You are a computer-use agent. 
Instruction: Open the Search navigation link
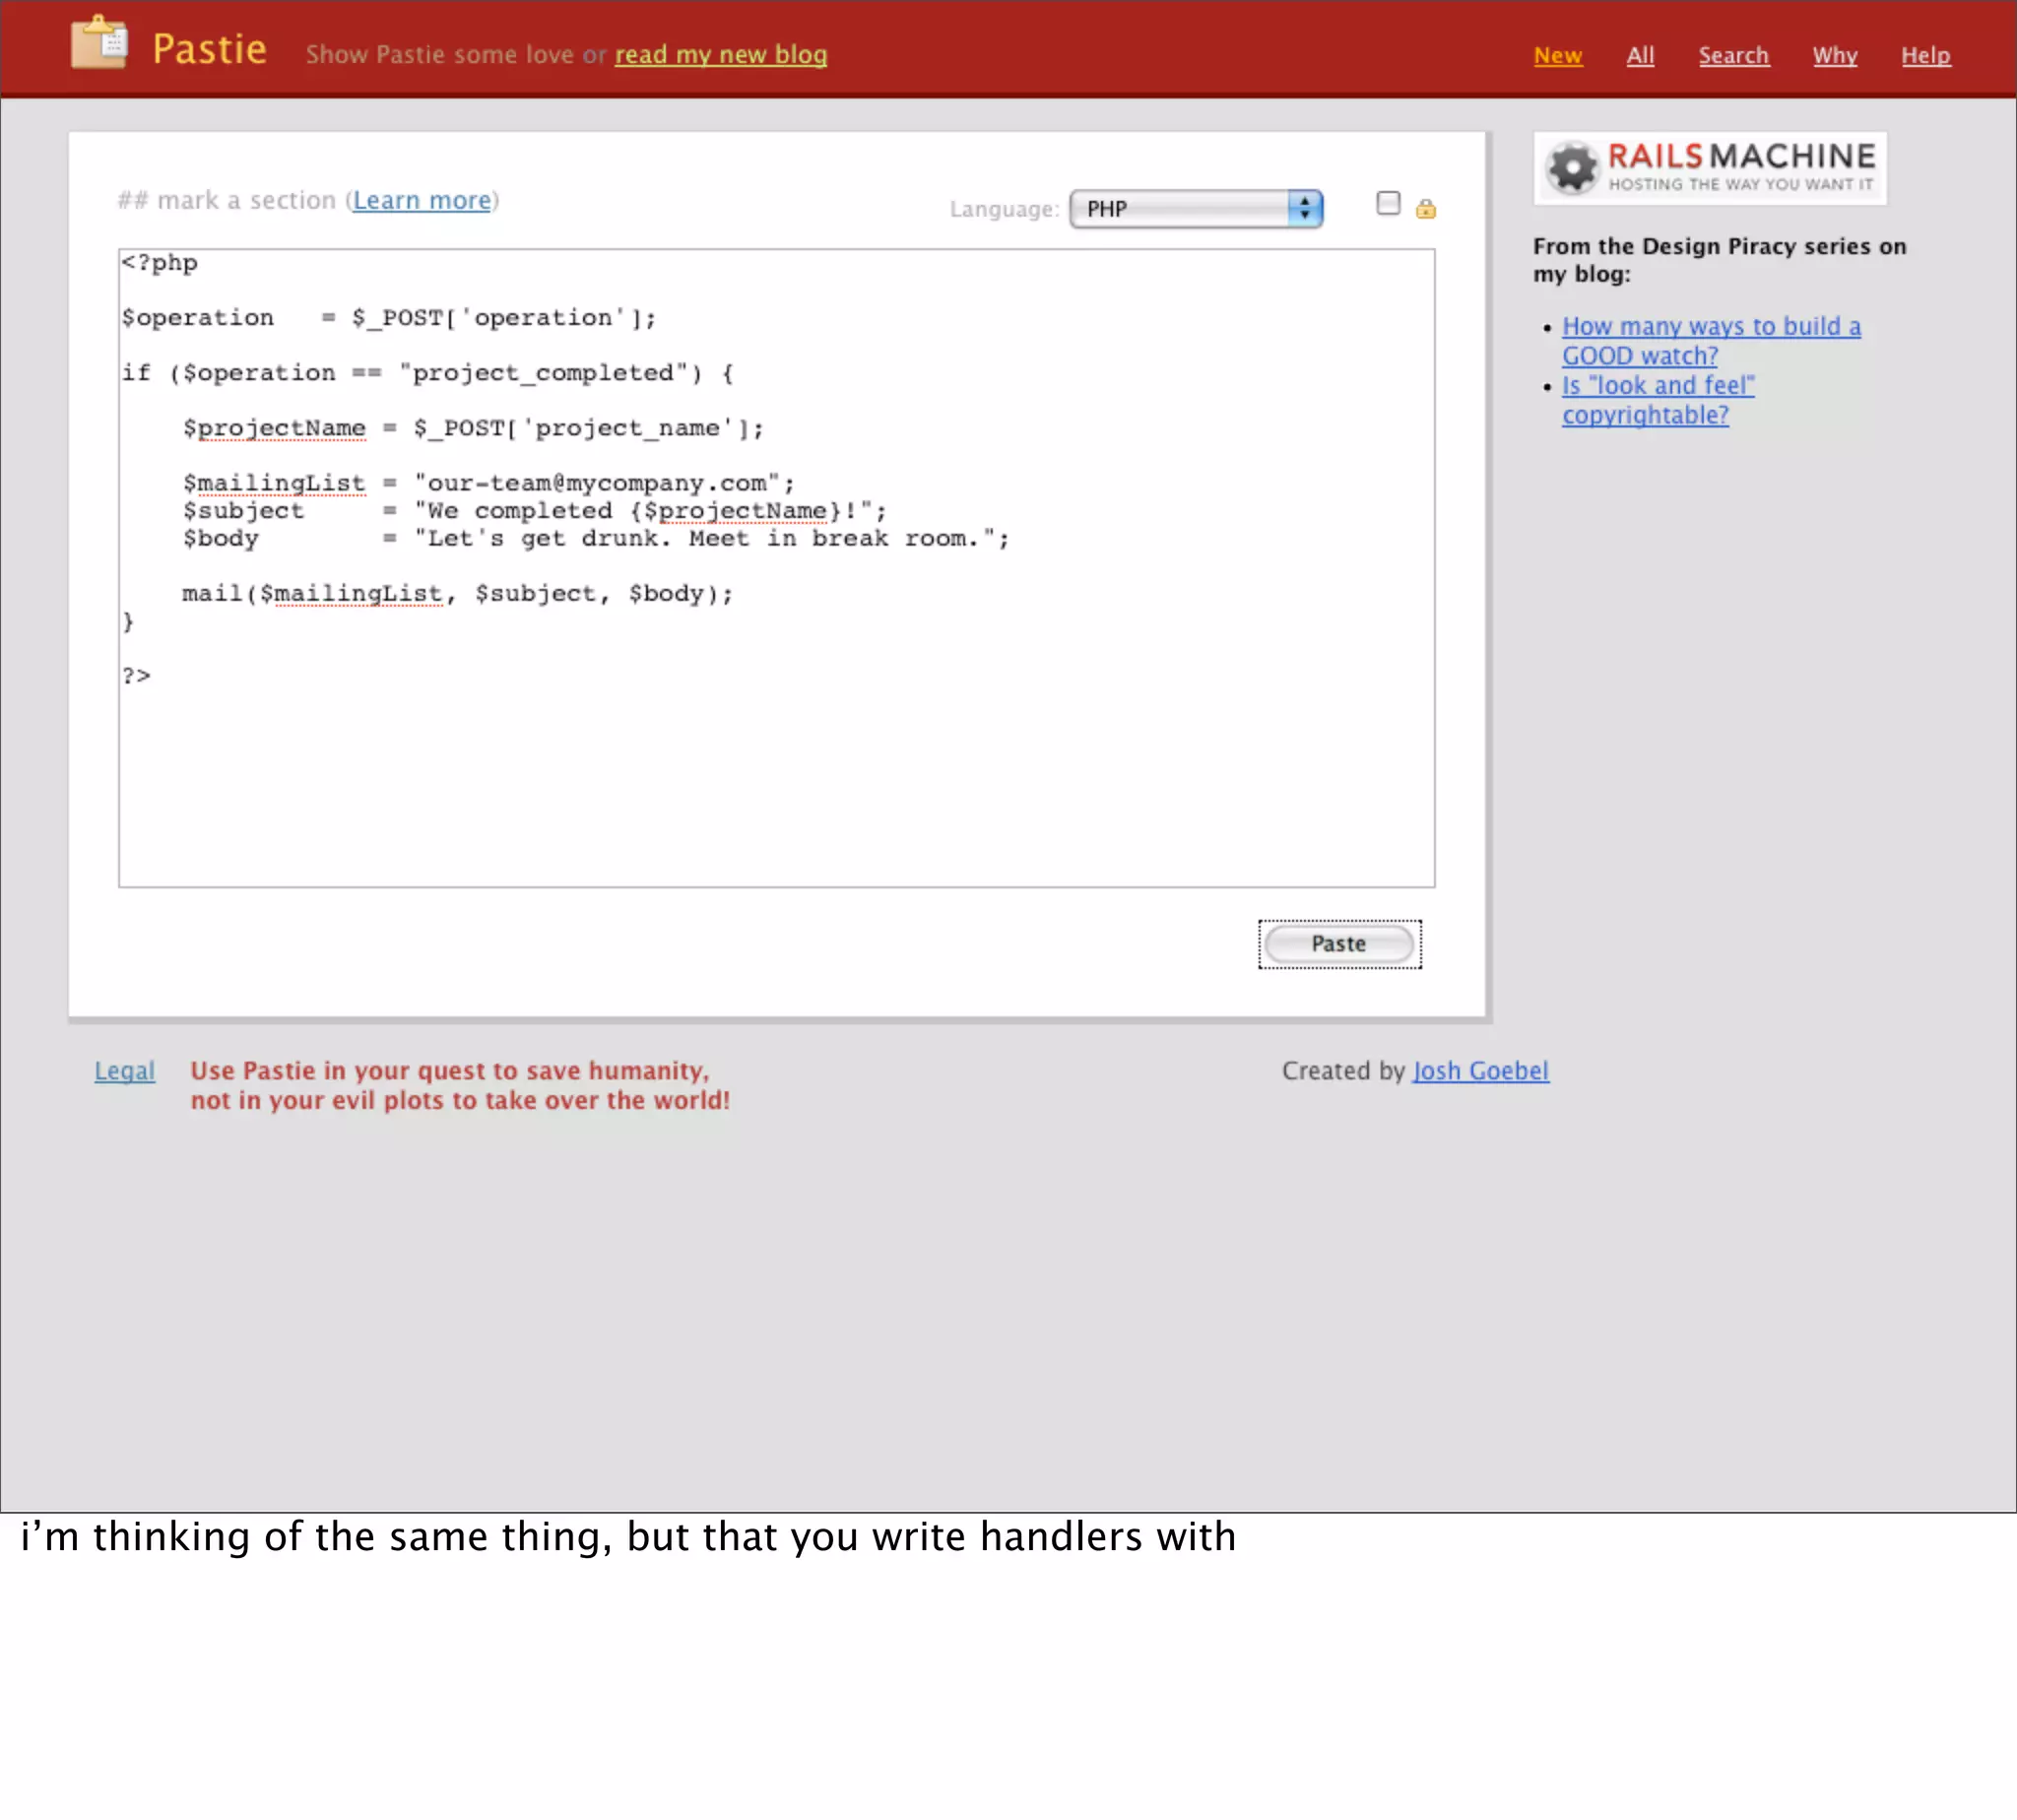point(1733,56)
